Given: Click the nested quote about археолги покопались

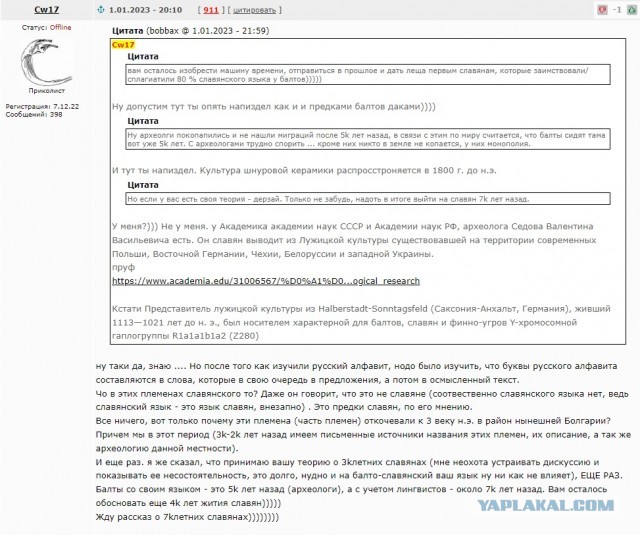Looking at the screenshot, I should (368, 139).
